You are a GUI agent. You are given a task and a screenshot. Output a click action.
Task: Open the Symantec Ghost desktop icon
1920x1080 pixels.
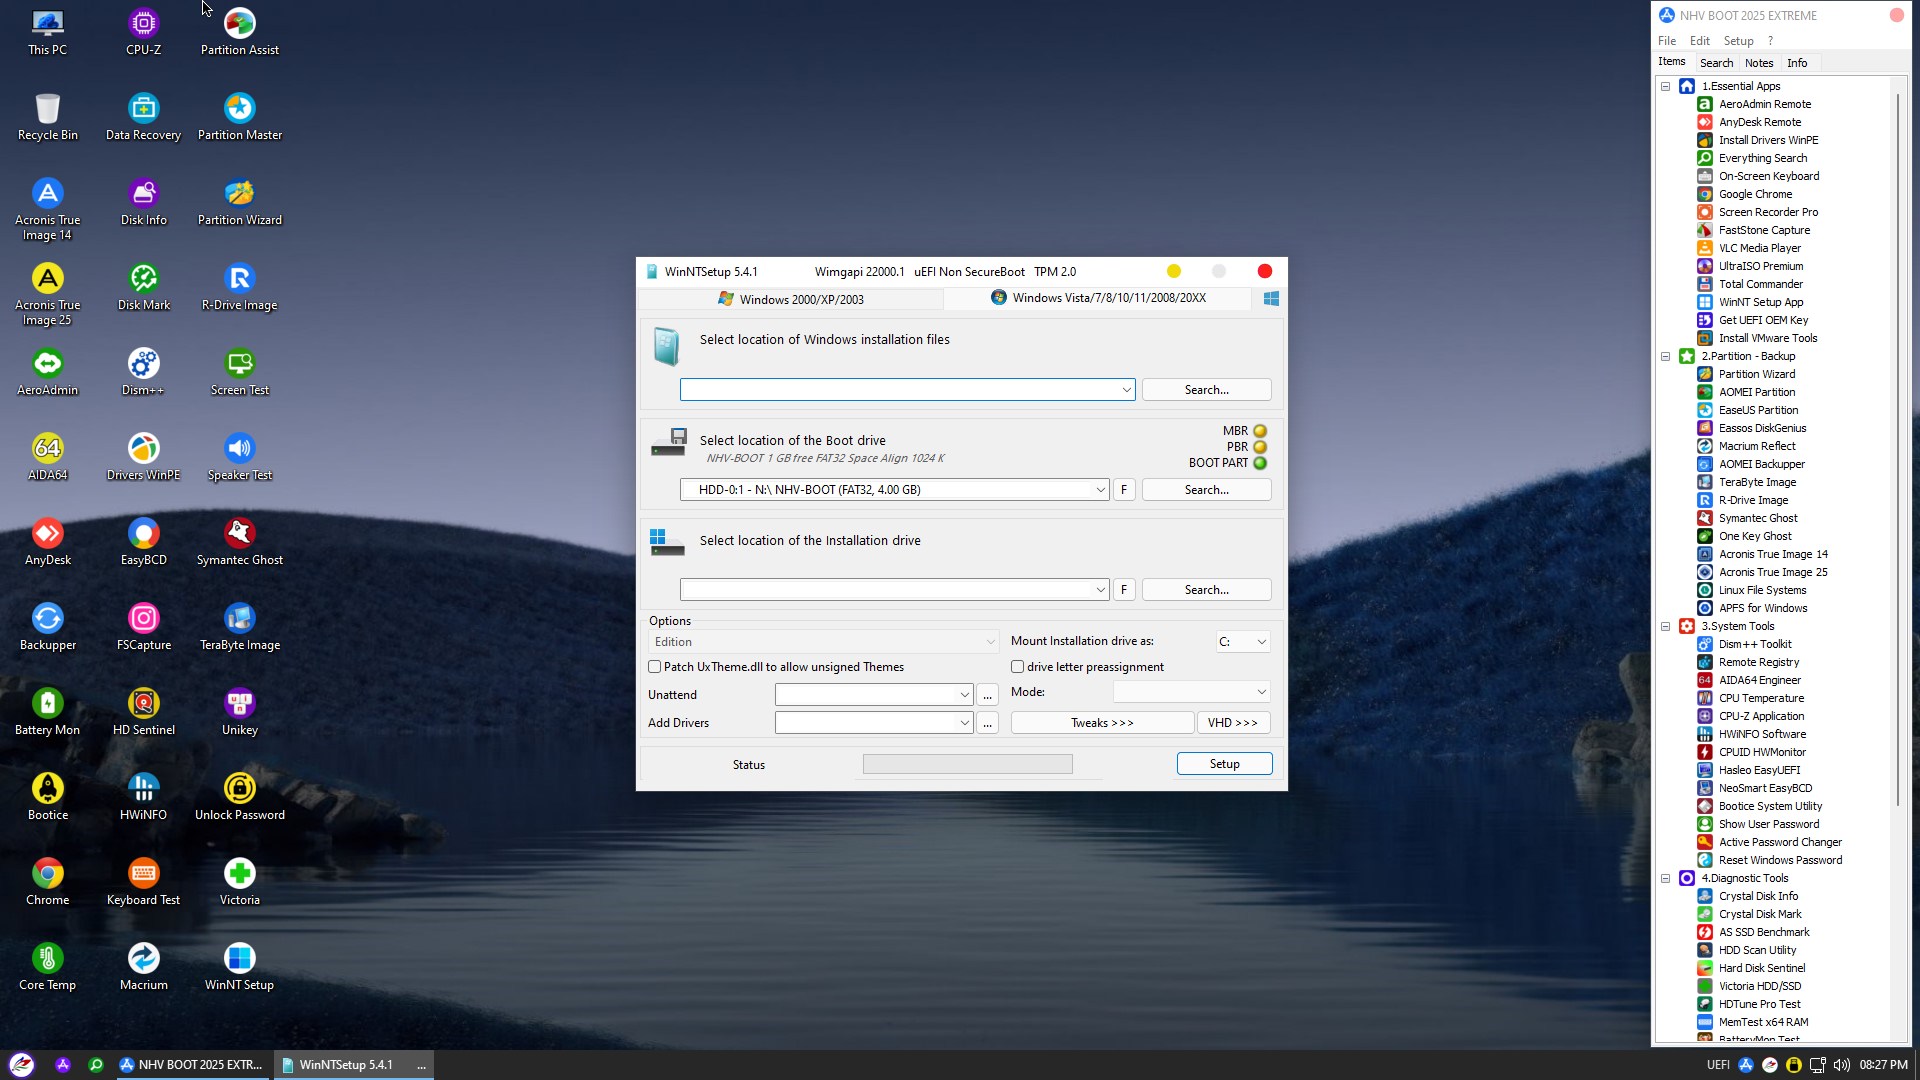(239, 534)
